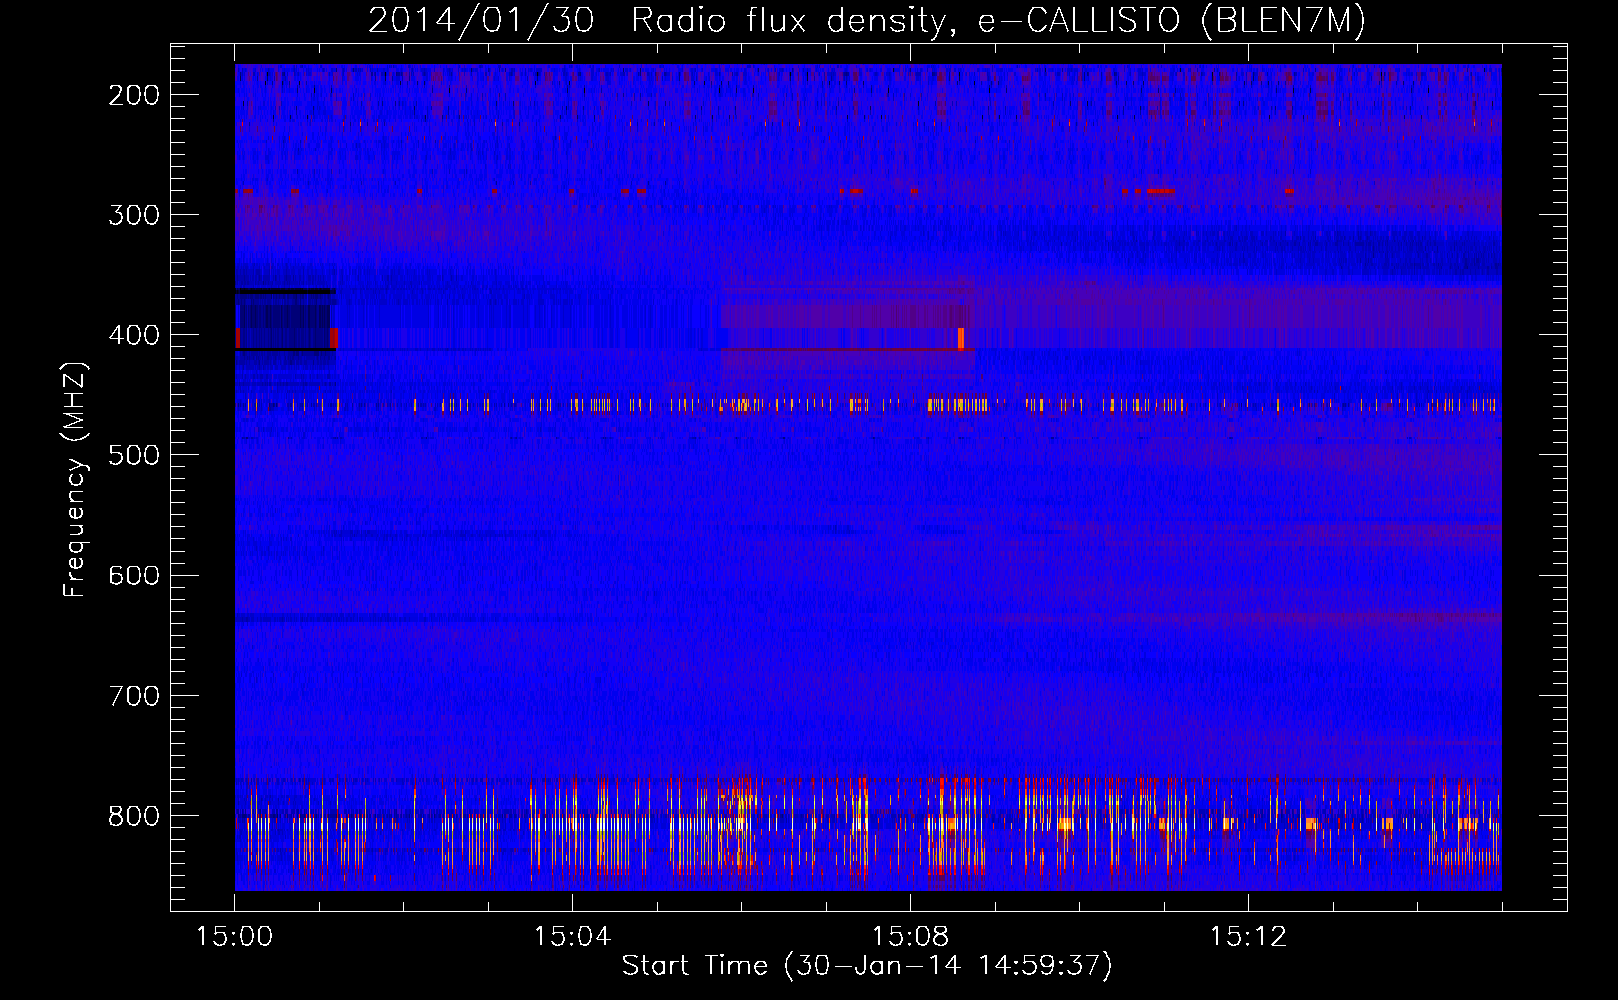Image resolution: width=1618 pixels, height=1000 pixels.
Task: Click the 15:00 time tick label
Action: pyautogui.click(x=235, y=937)
